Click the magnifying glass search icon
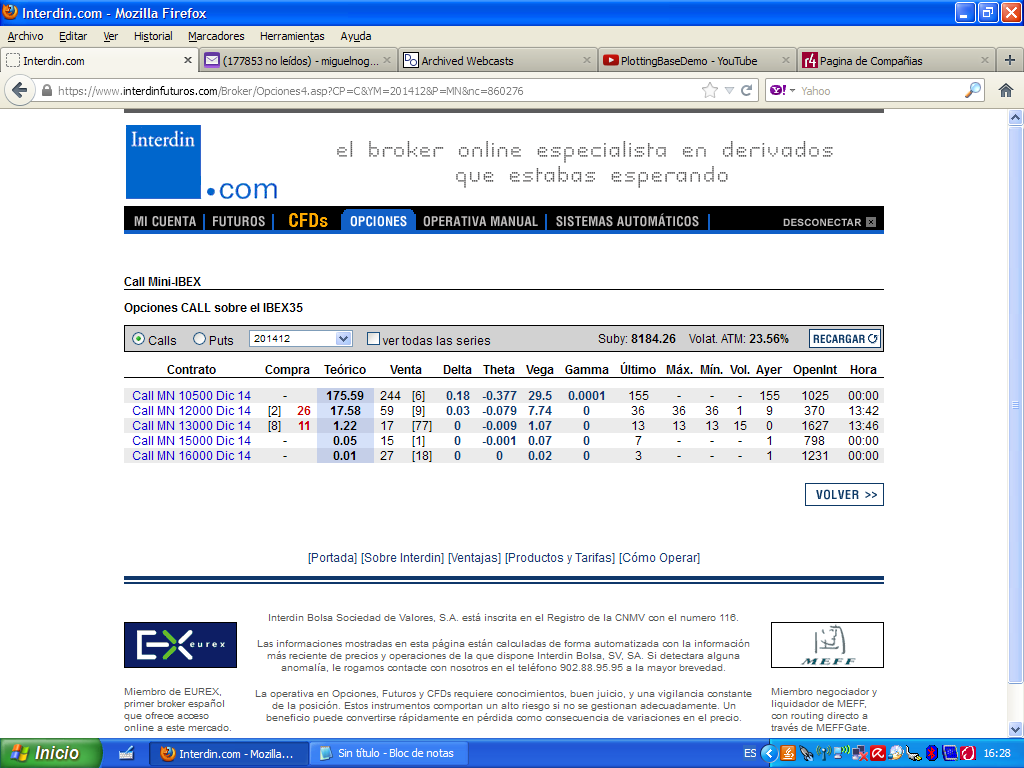This screenshot has height=768, width=1024. click(x=972, y=90)
